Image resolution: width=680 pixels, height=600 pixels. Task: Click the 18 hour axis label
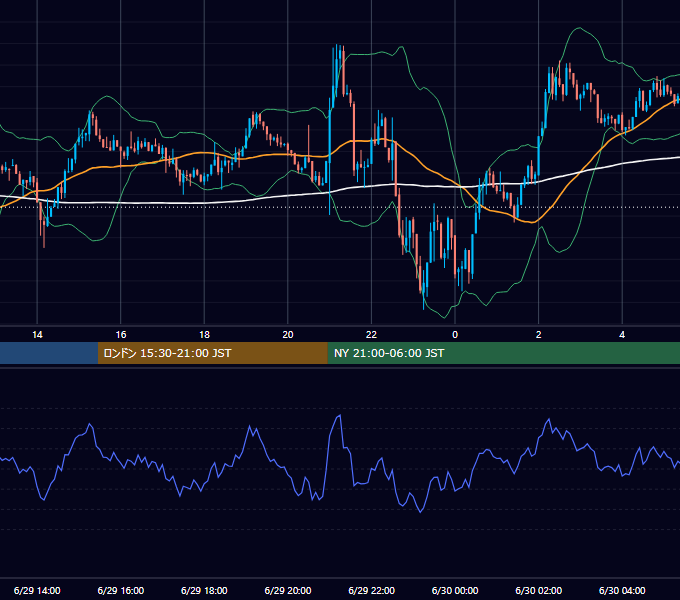(x=204, y=335)
